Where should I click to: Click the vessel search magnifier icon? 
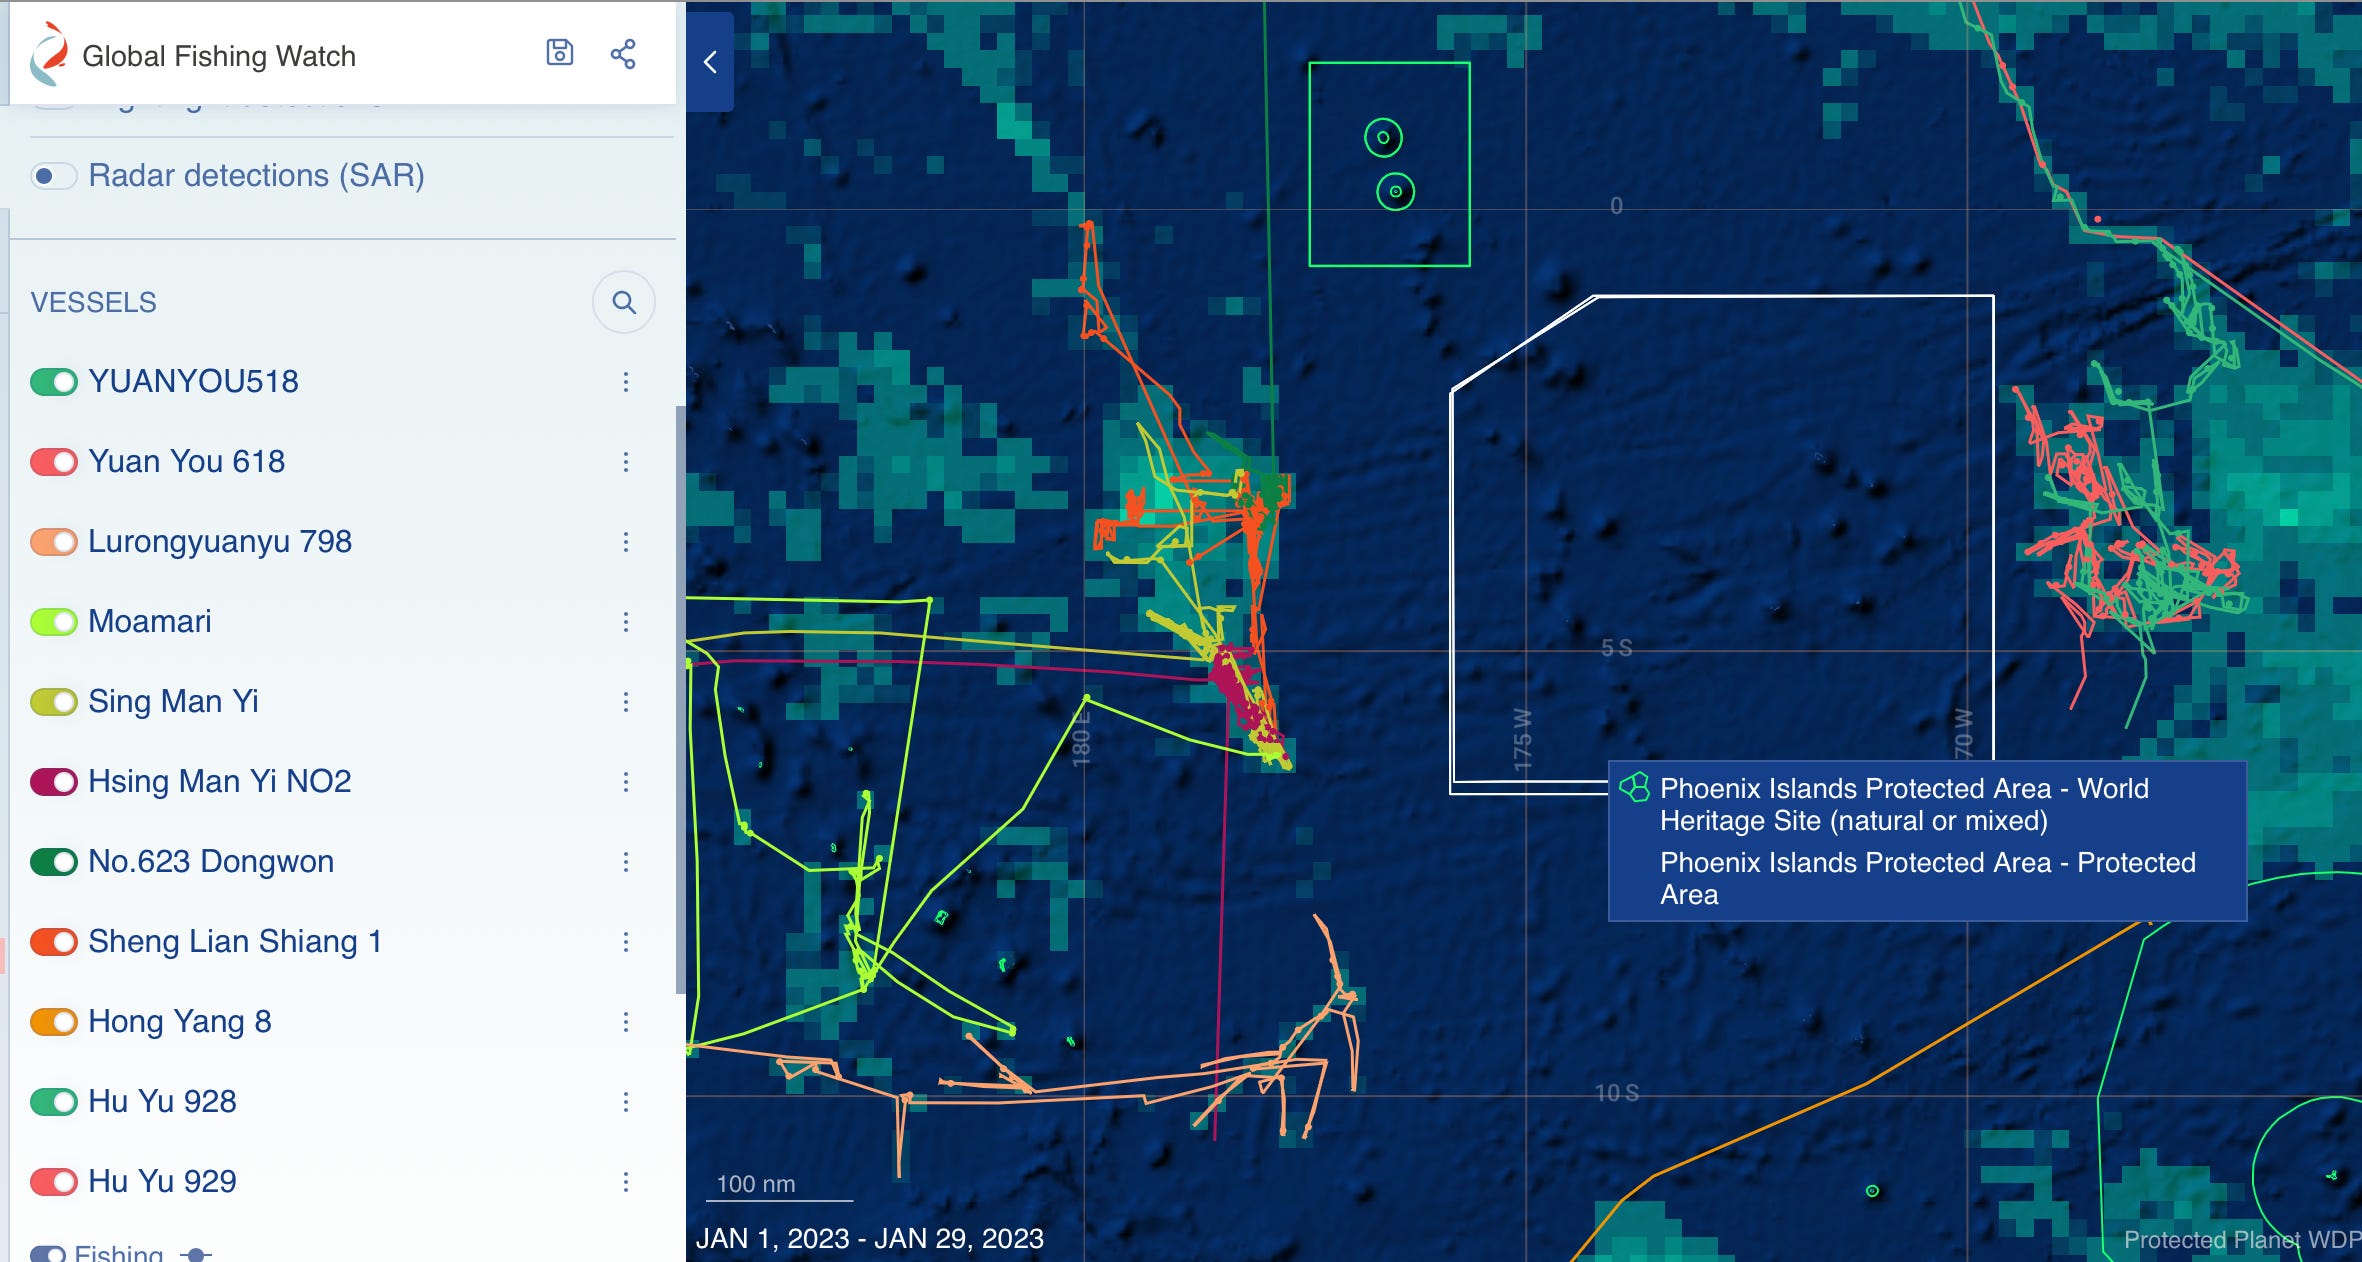[624, 301]
